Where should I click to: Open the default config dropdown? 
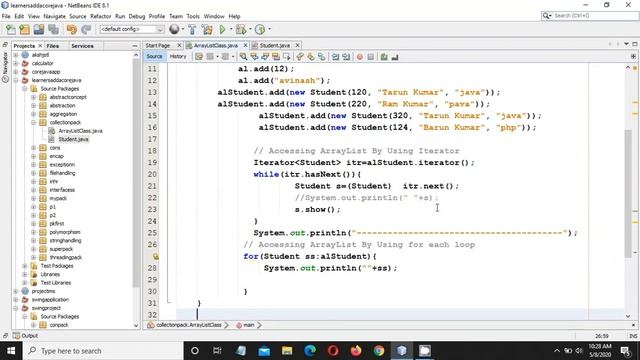[131, 29]
